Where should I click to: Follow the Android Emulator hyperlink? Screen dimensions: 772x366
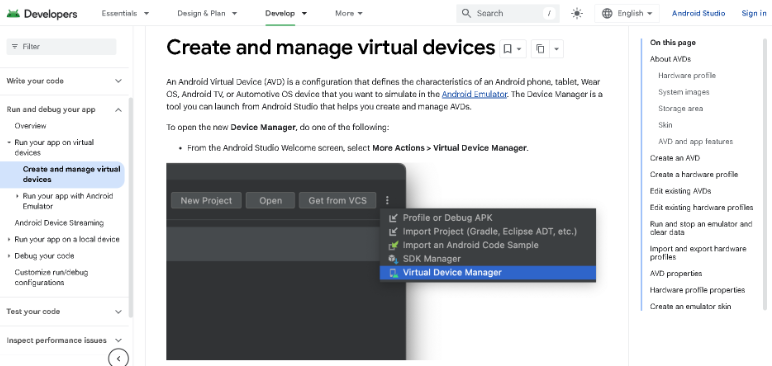click(x=474, y=94)
